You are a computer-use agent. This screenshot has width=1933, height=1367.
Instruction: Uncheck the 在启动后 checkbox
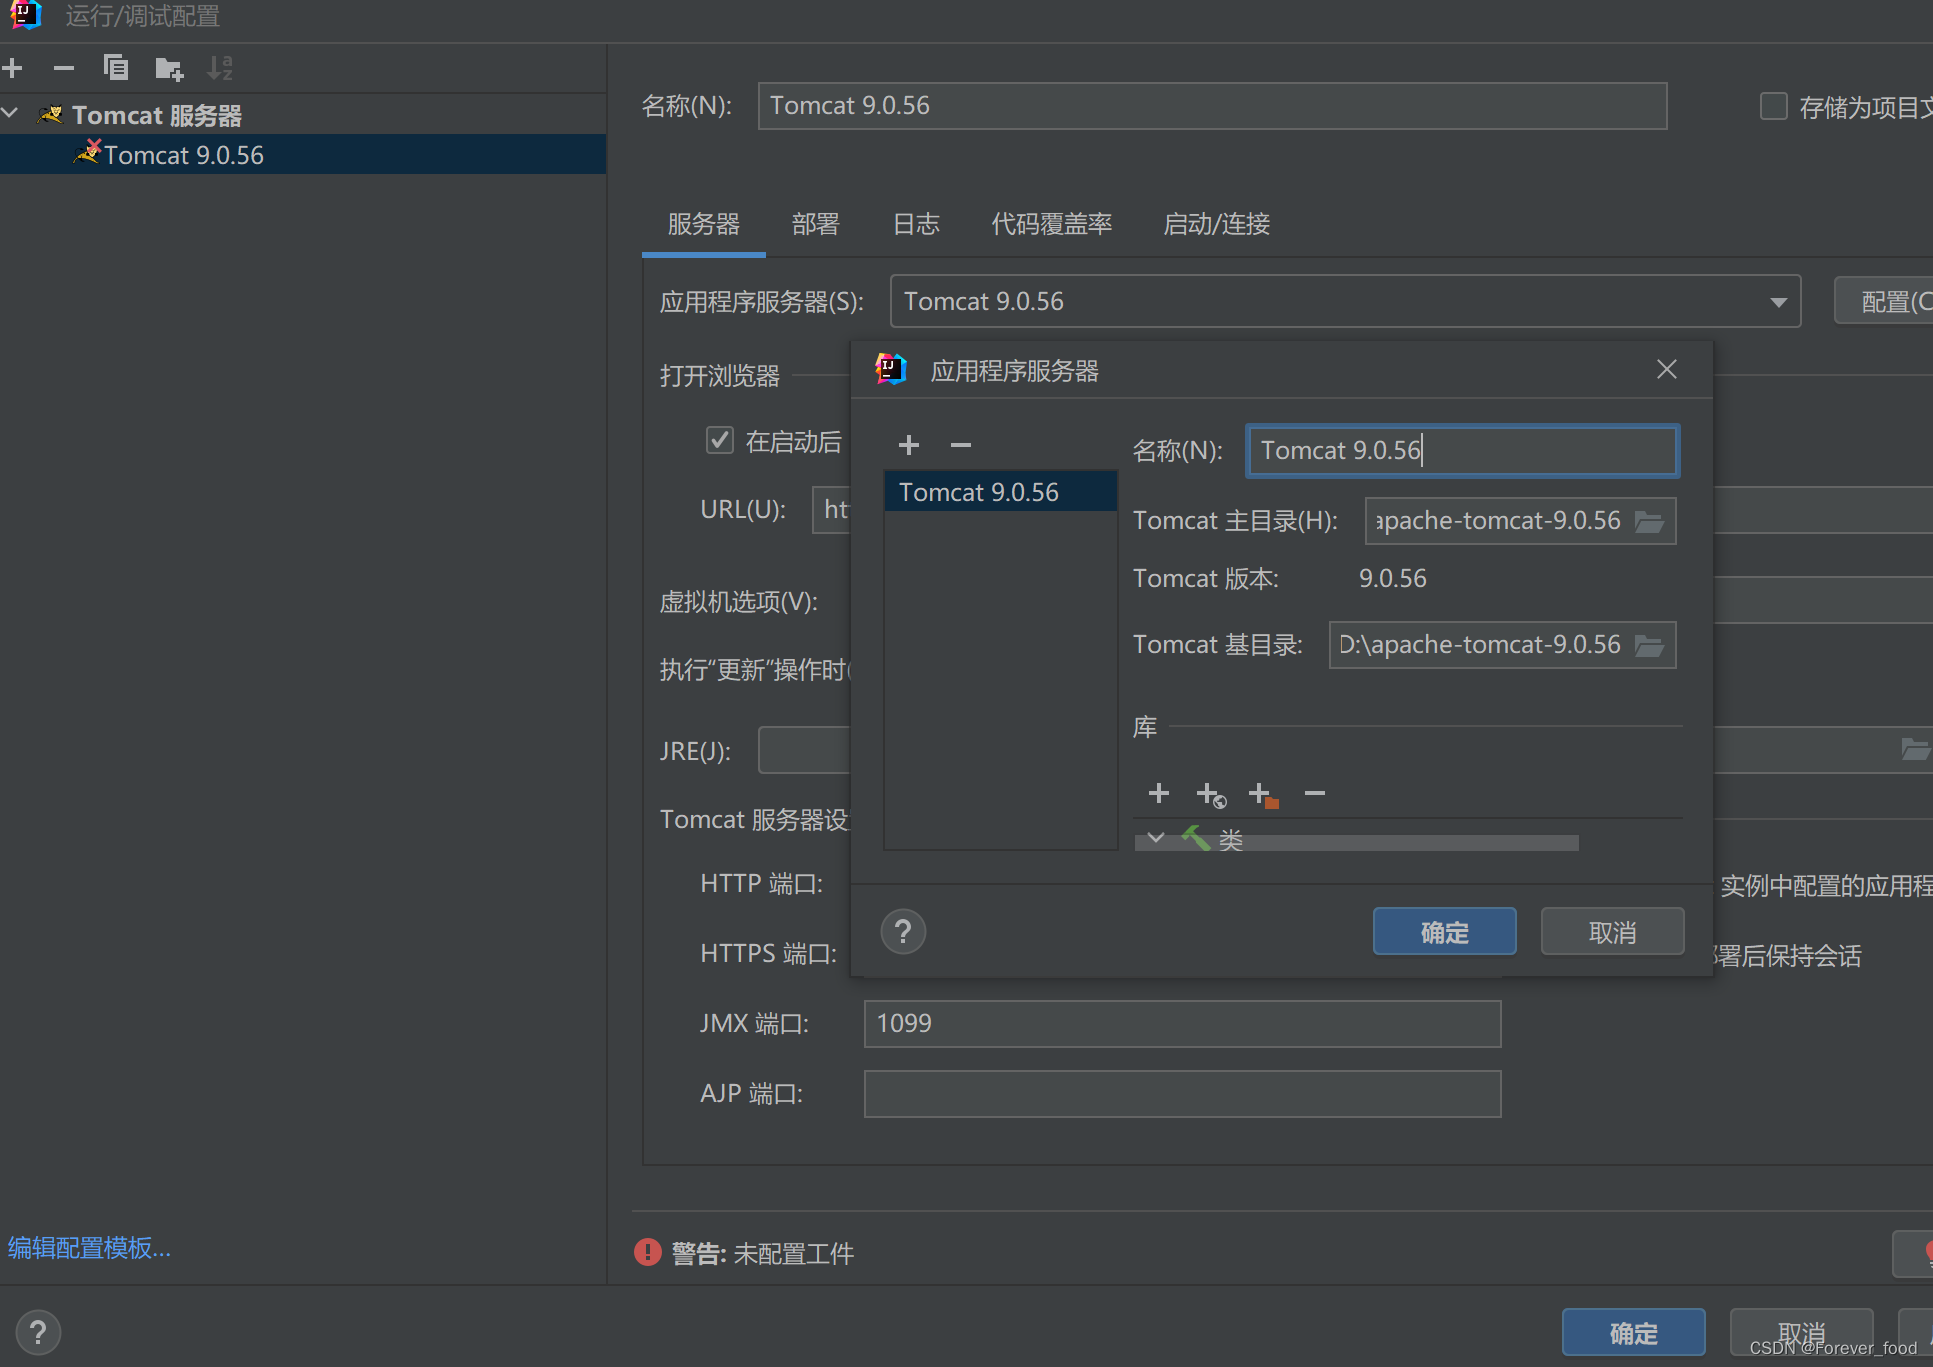pos(720,440)
